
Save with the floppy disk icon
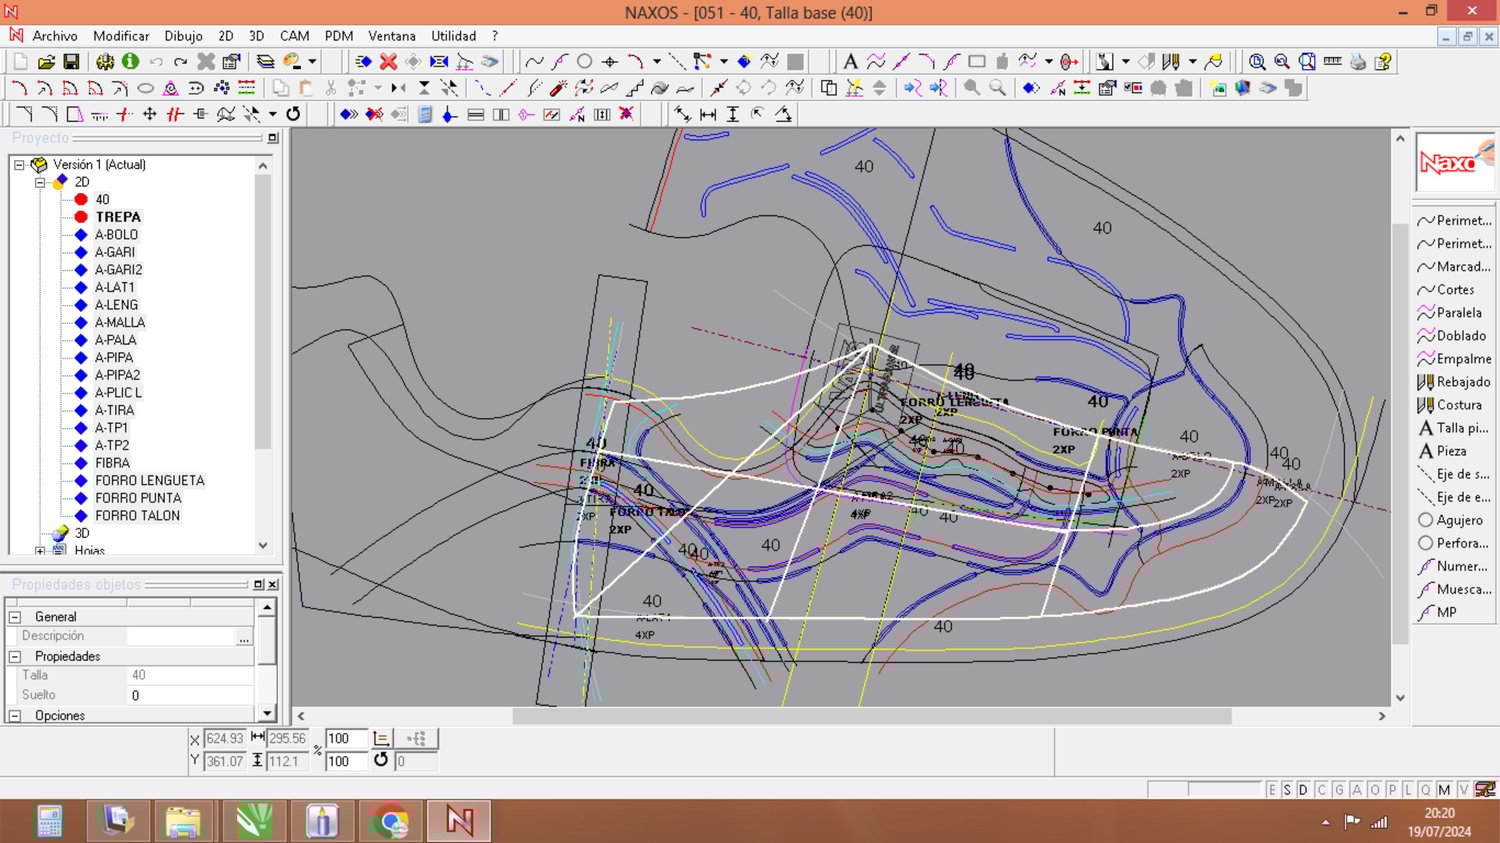(x=71, y=61)
